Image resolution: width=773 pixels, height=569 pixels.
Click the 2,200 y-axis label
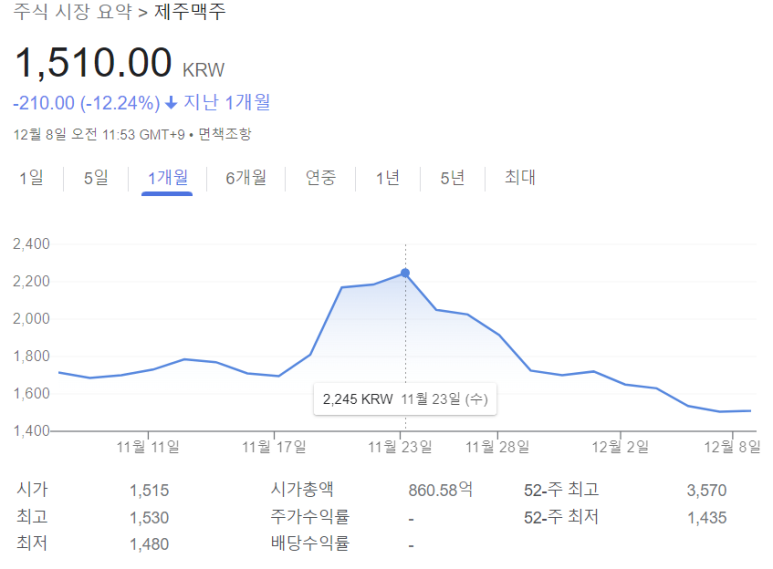31,282
